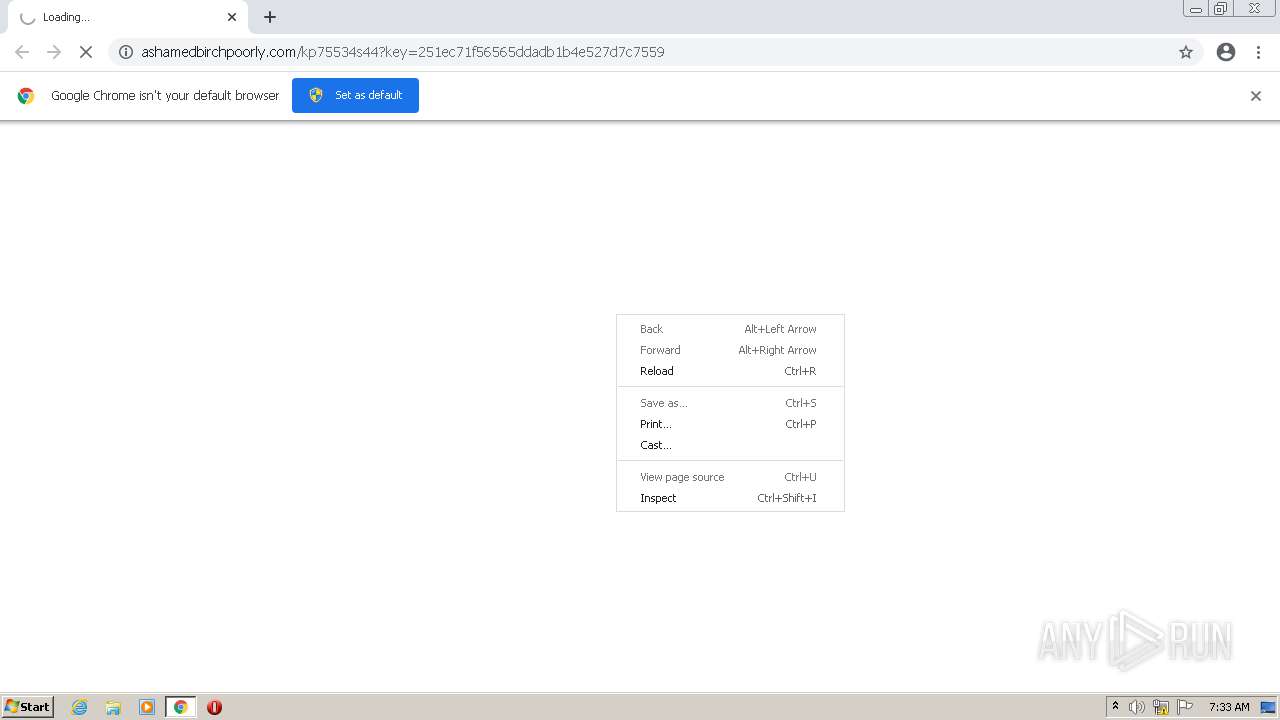View site information icon in address bar
Screen dimensions: 1280x720
pos(126,52)
